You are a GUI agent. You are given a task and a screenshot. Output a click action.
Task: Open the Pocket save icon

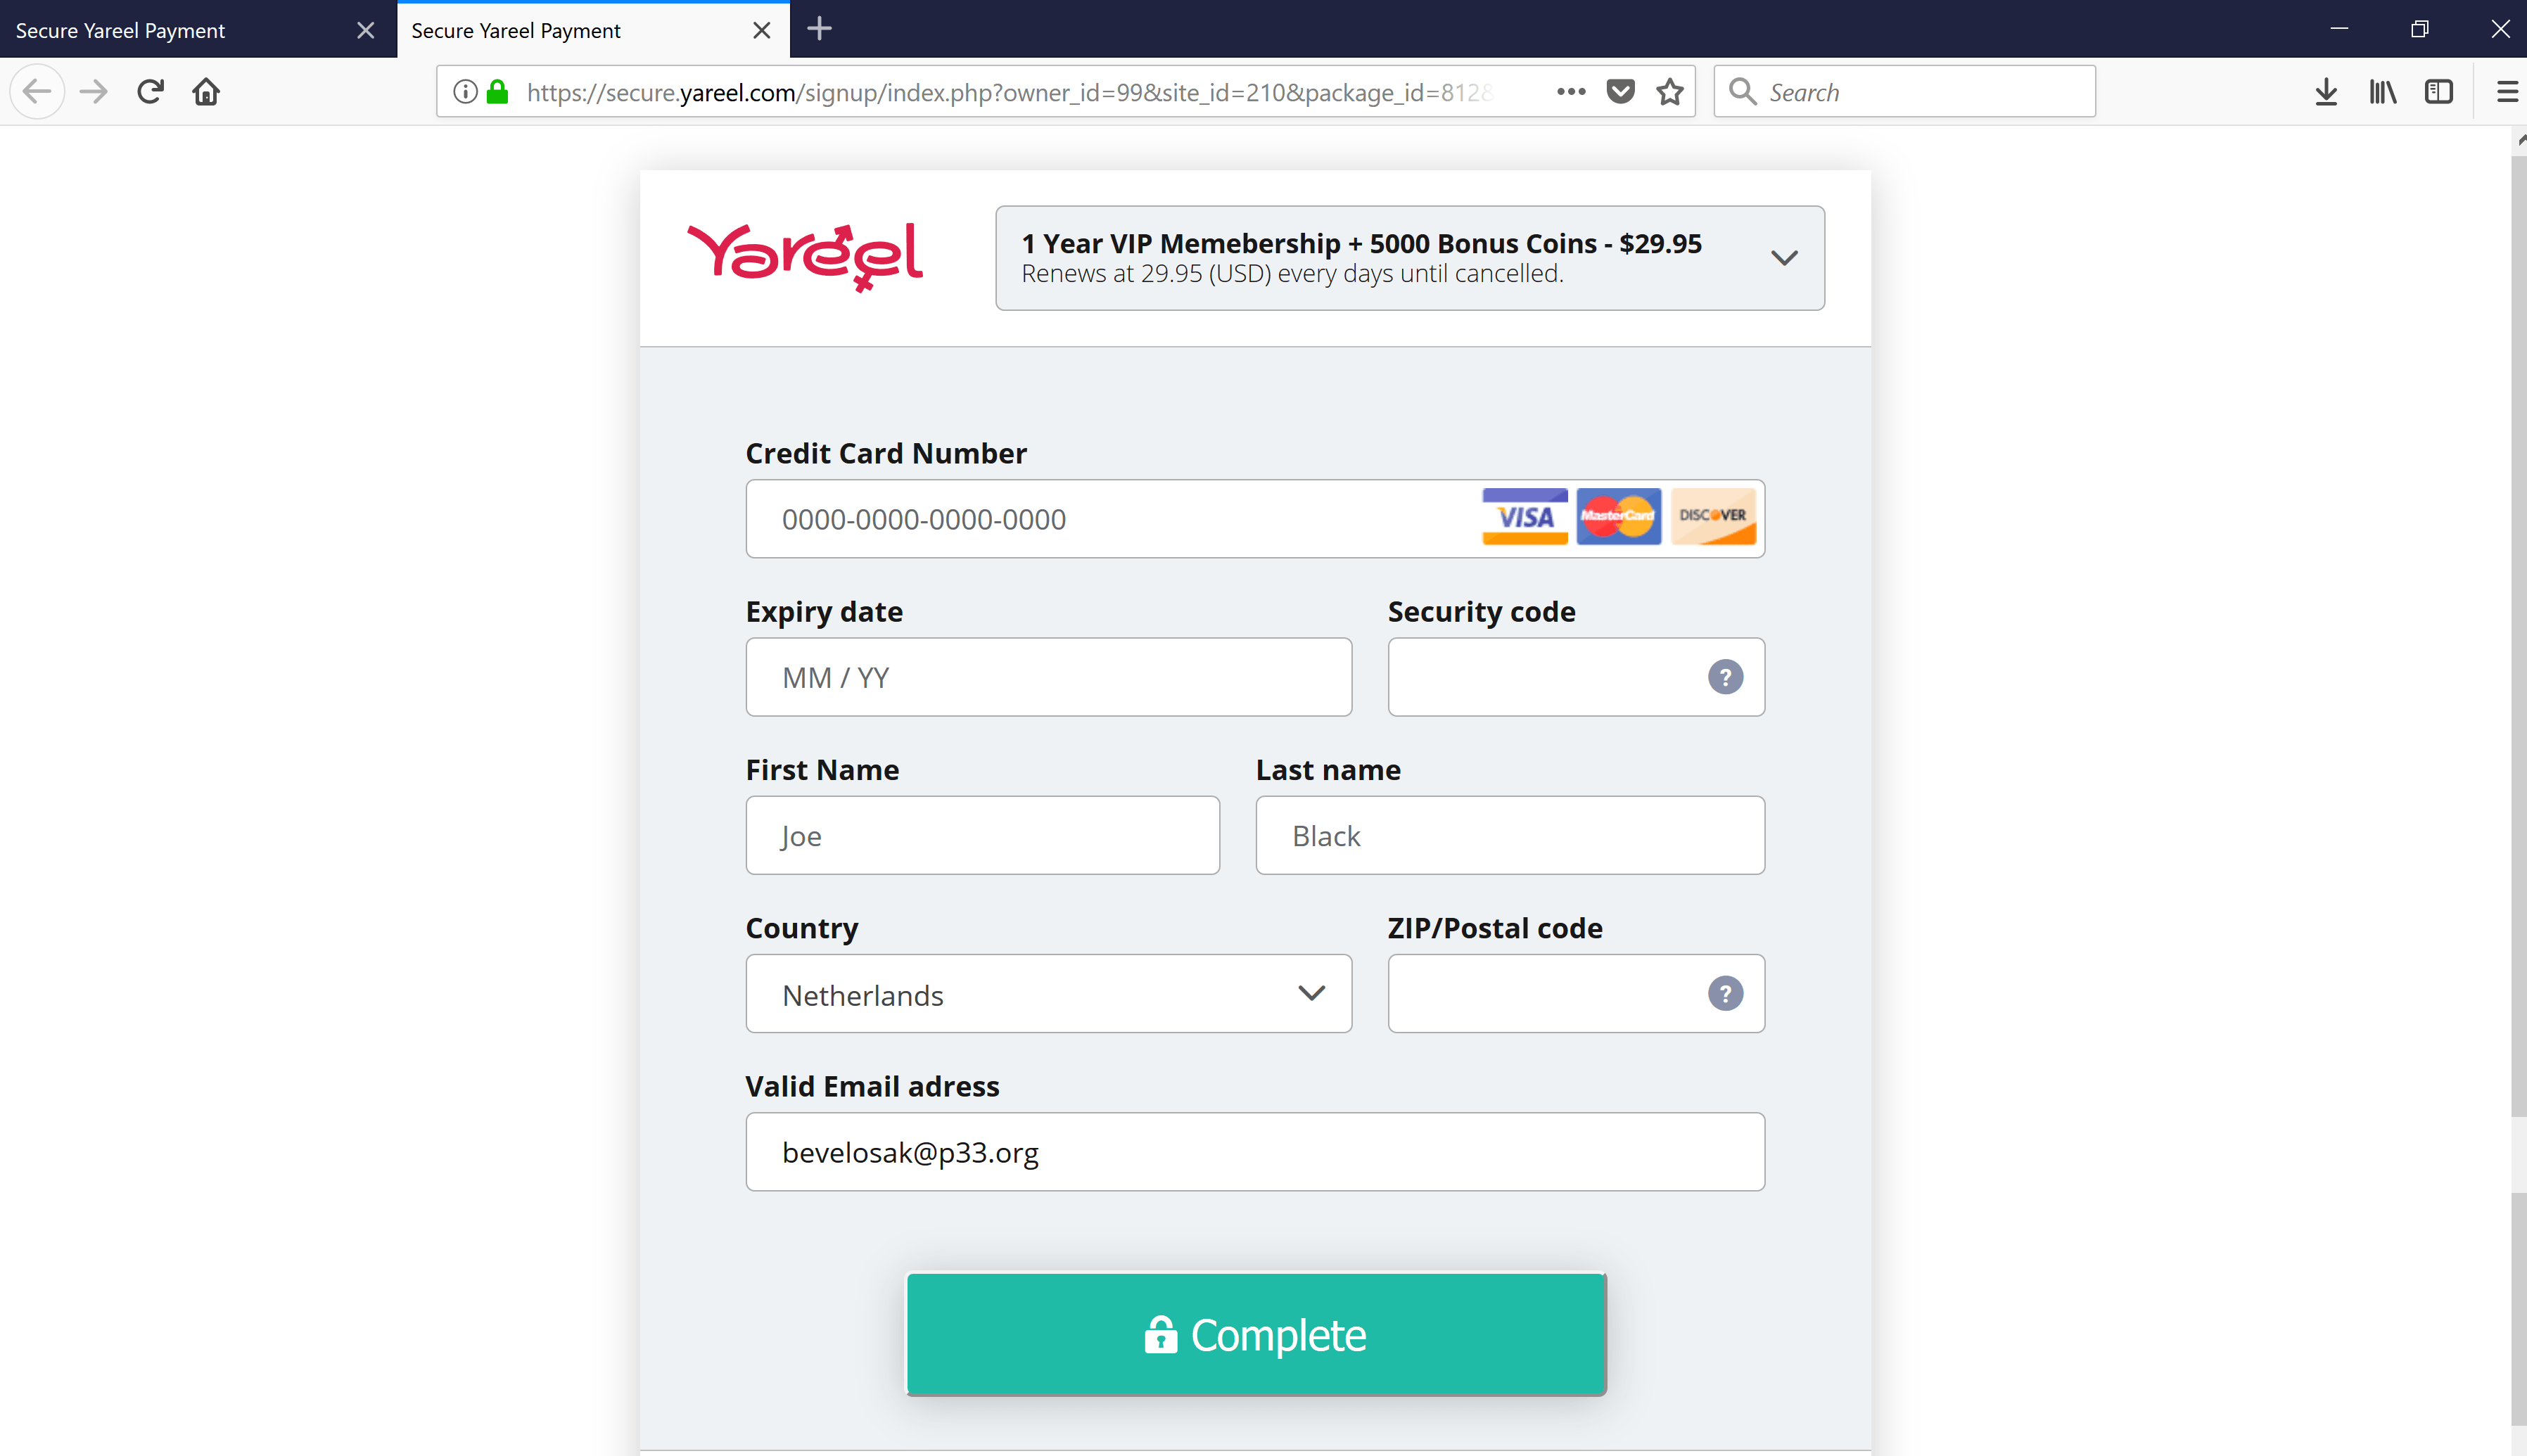click(1620, 92)
